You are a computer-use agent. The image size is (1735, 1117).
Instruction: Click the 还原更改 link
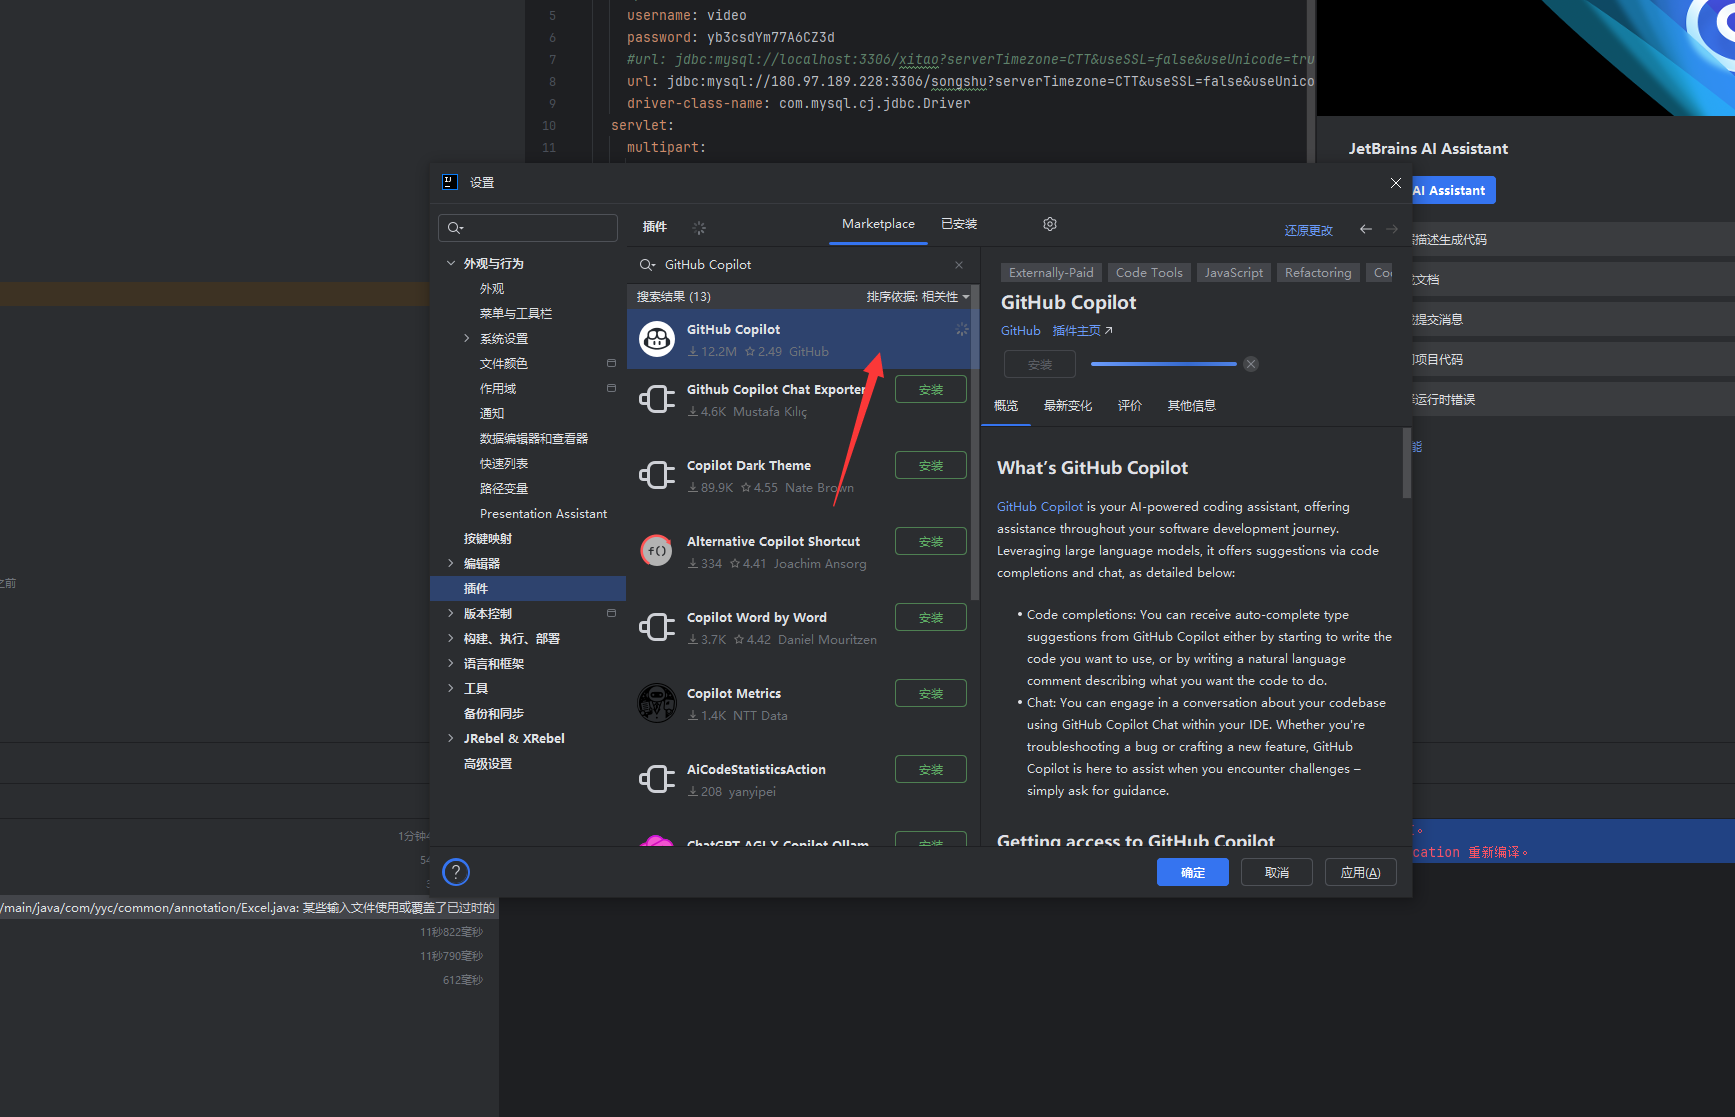coord(1309,230)
